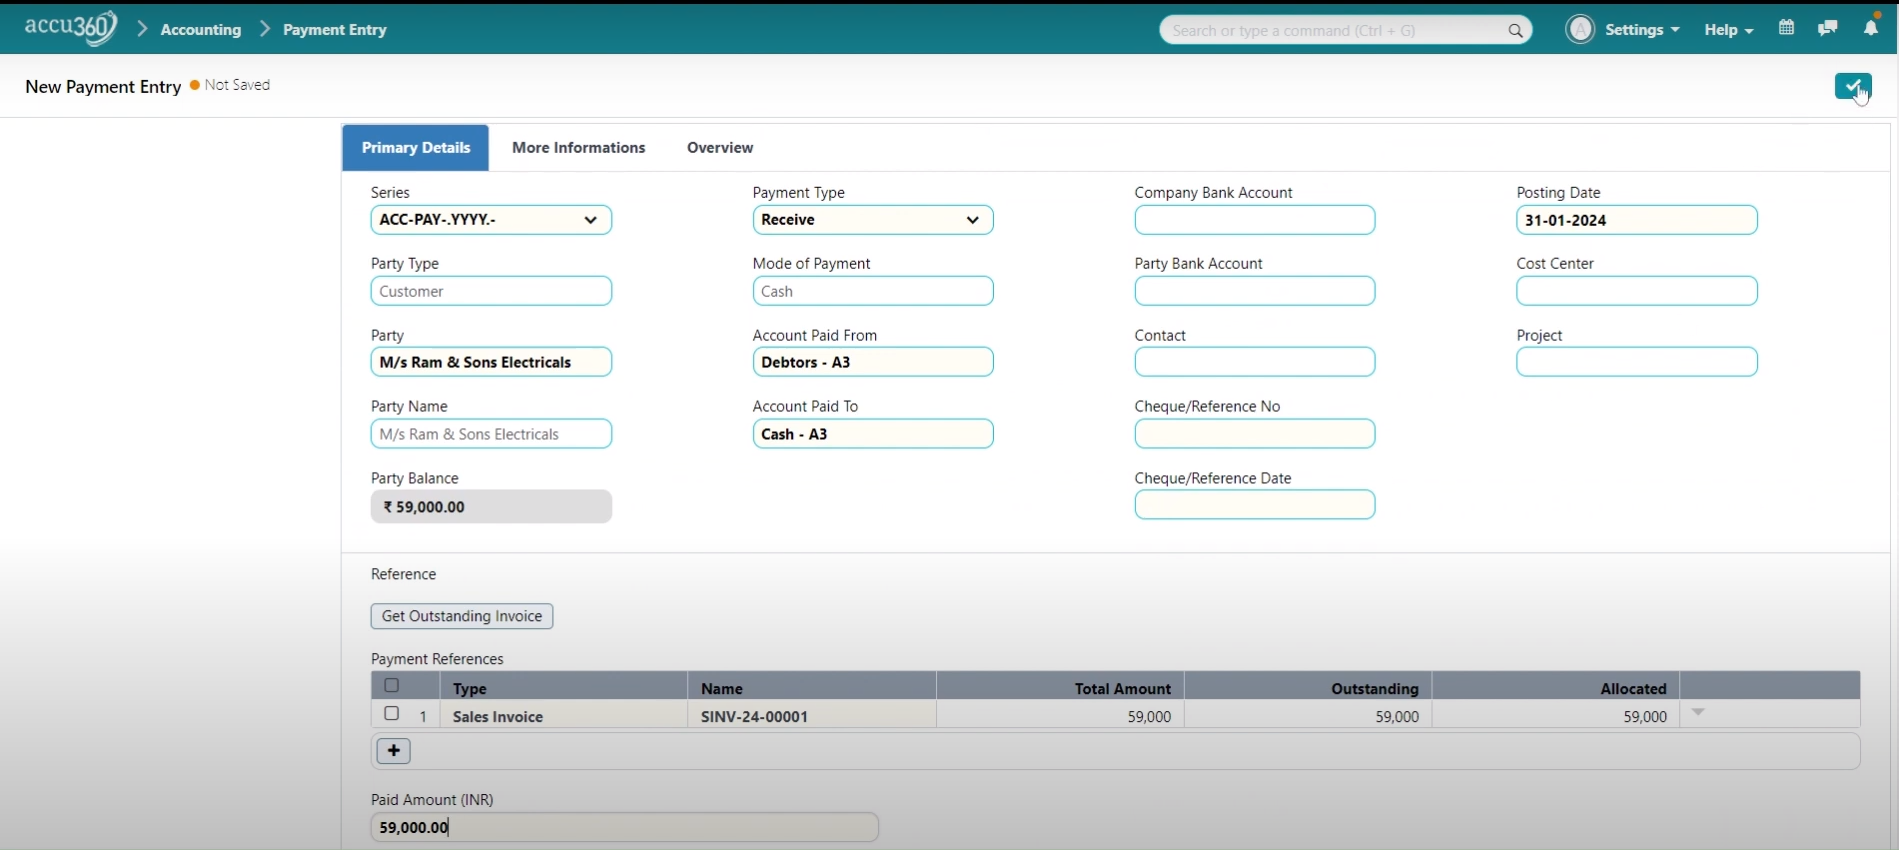Click the Mode of Payment field

pyautogui.click(x=873, y=291)
